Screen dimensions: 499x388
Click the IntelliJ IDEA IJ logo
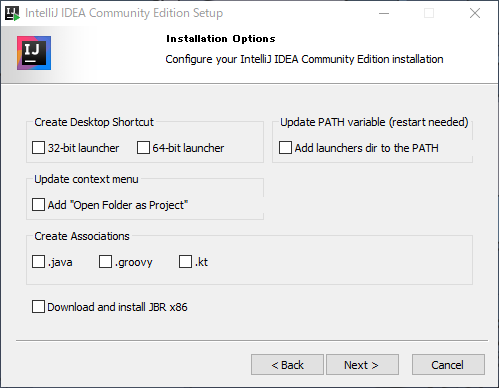(x=34, y=53)
